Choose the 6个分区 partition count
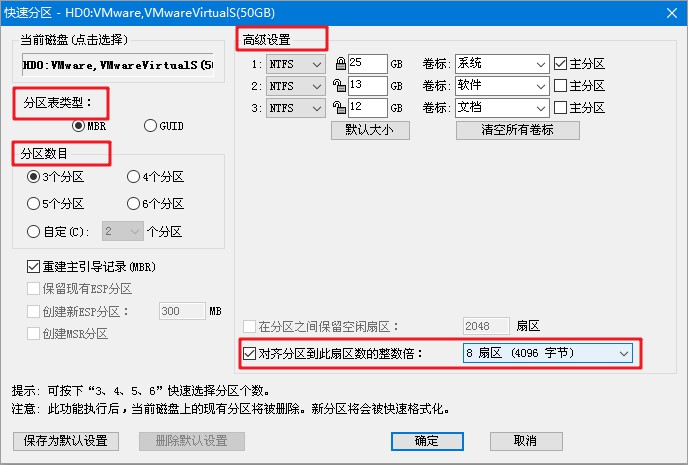This screenshot has height=465, width=688. 134,203
